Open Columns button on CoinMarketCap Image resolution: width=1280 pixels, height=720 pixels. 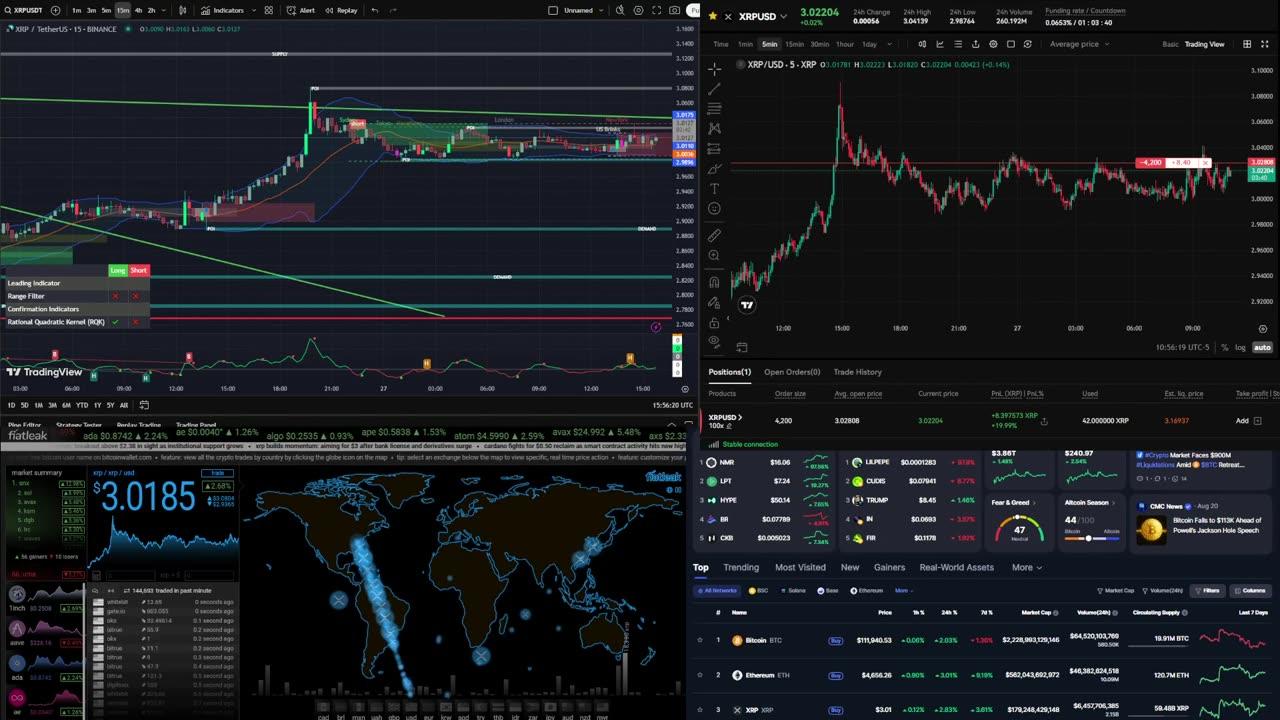(1249, 591)
